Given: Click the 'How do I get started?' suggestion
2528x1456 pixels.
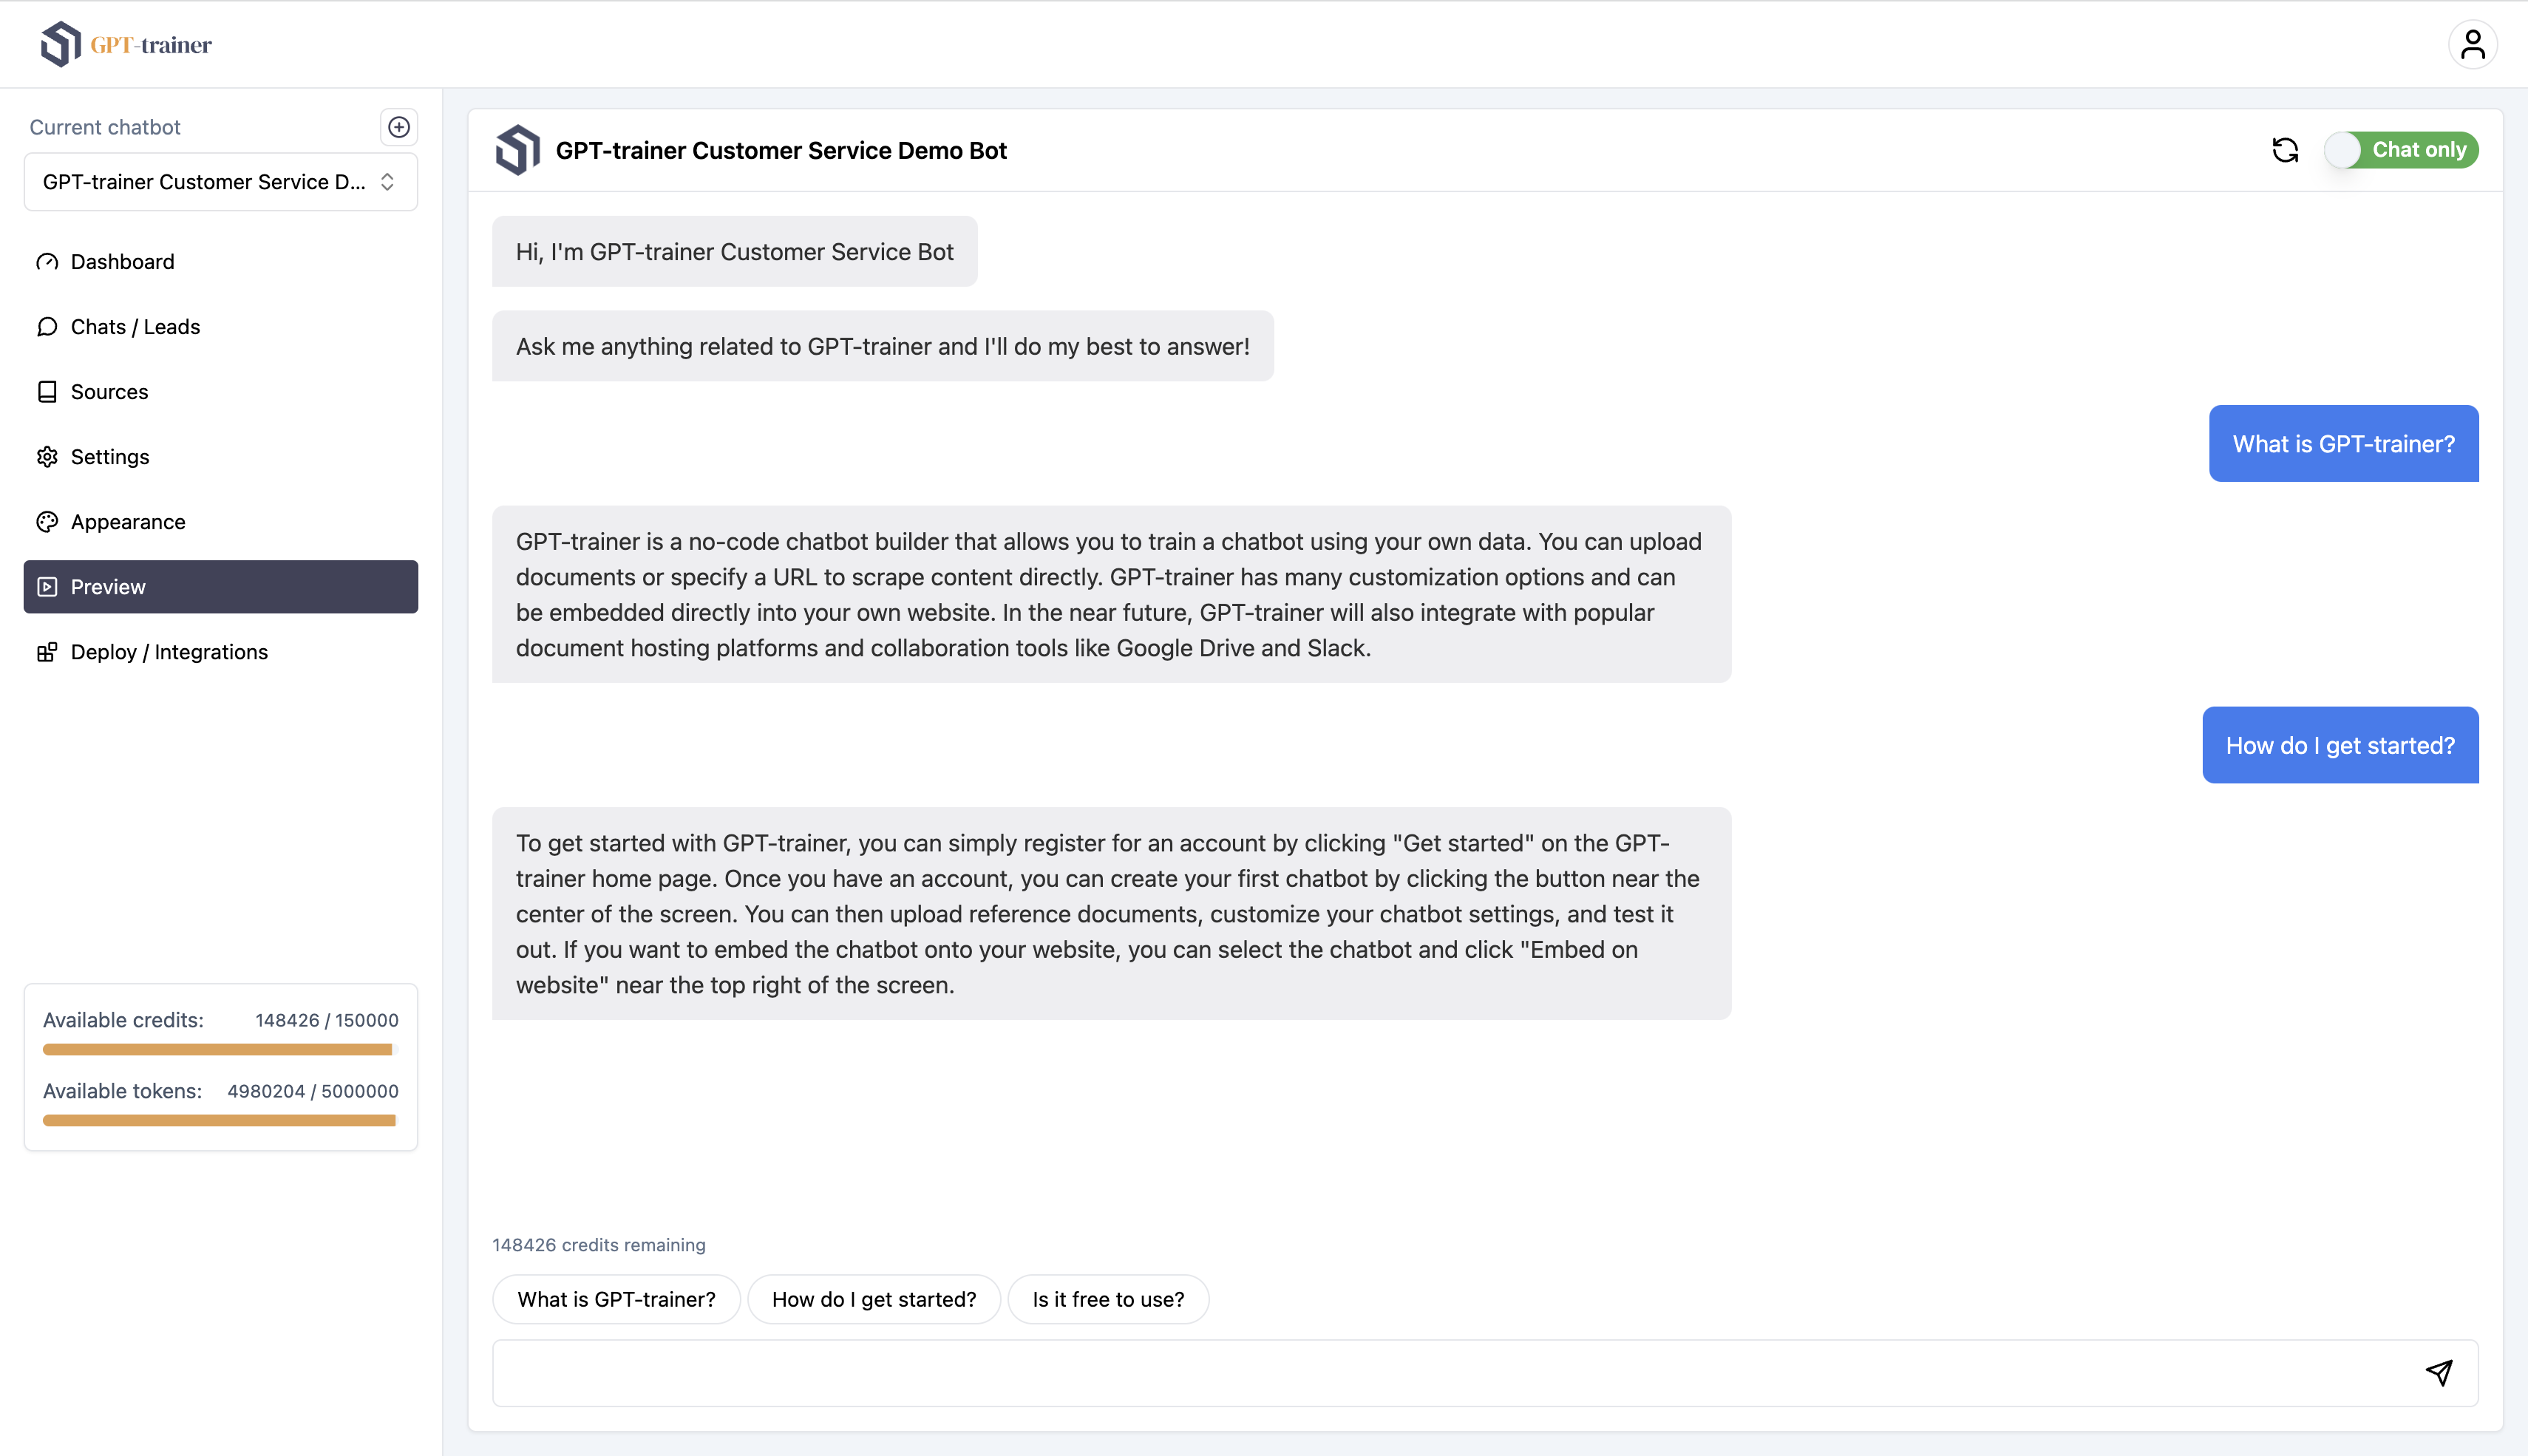Looking at the screenshot, I should (x=873, y=1299).
